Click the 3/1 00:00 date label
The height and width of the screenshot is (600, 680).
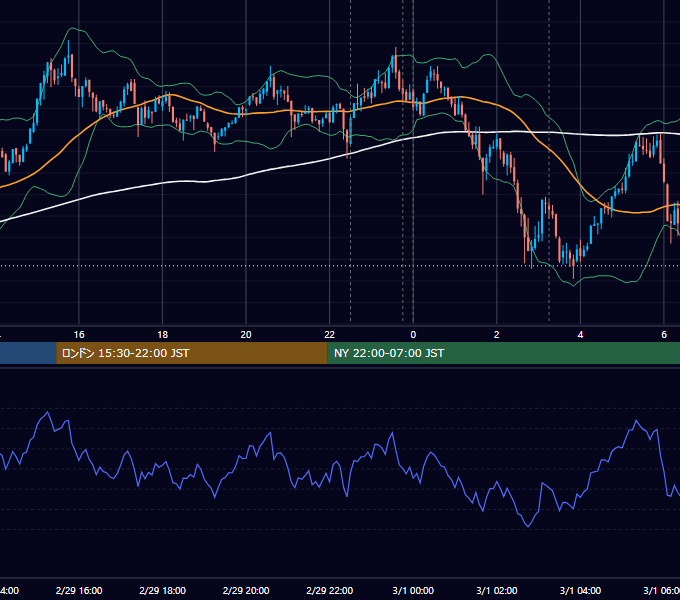tap(413, 590)
